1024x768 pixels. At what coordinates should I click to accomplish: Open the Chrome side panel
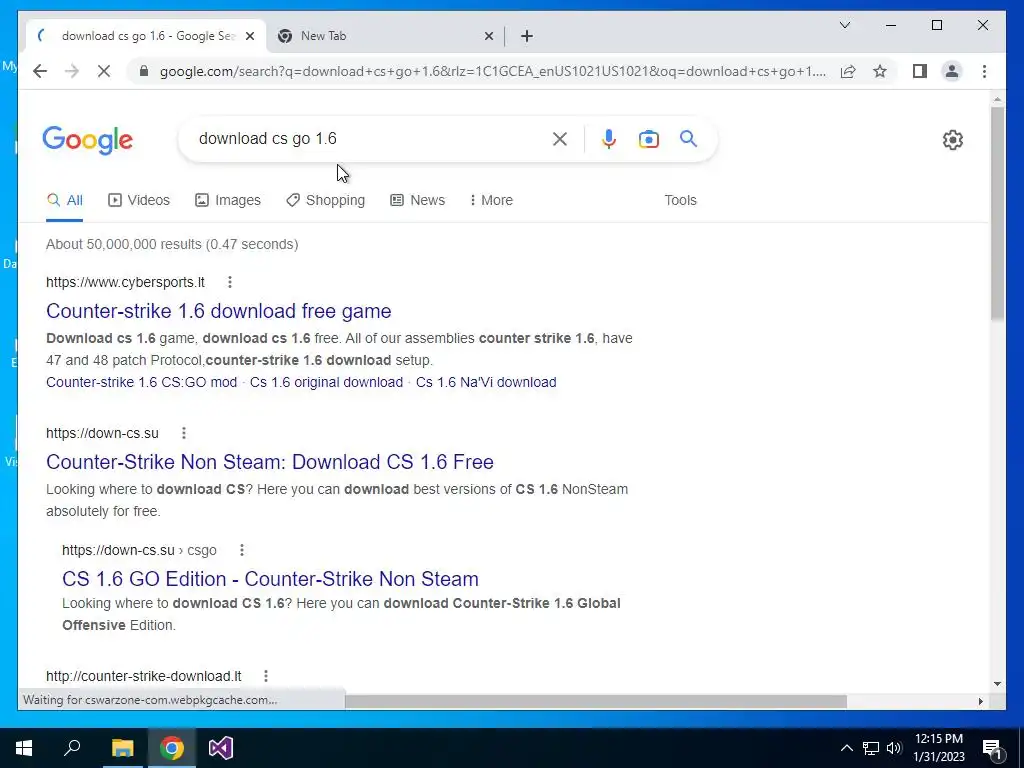tap(920, 71)
